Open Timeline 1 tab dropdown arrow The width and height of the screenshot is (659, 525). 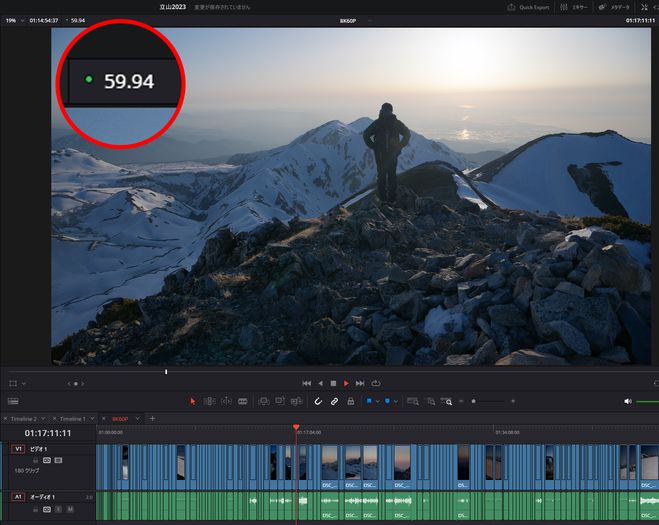pos(92,419)
